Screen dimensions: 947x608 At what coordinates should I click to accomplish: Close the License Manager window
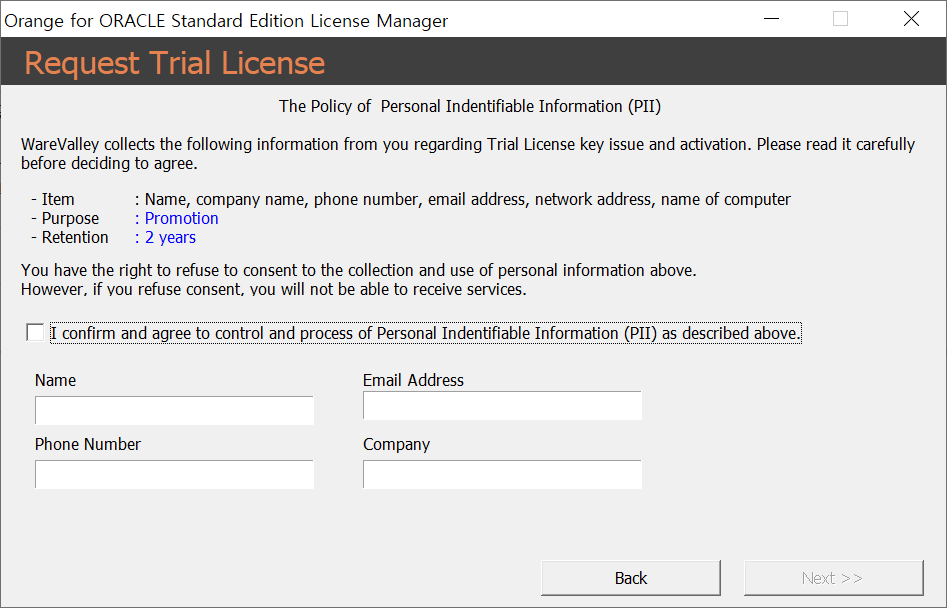[911, 20]
